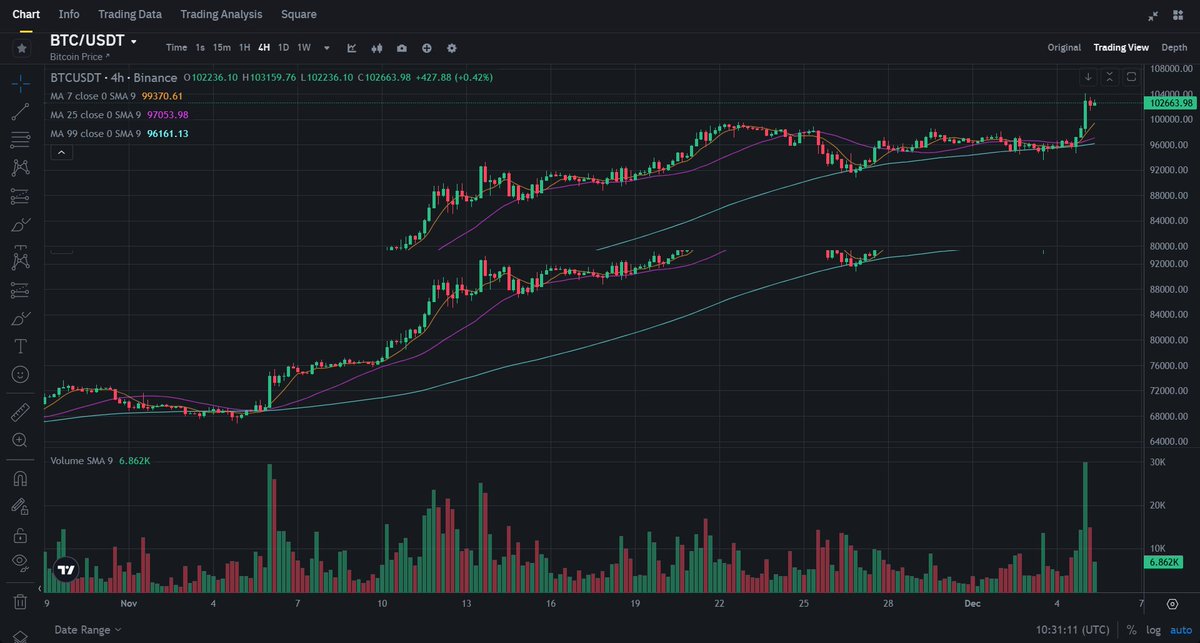The height and width of the screenshot is (643, 1200).
Task: Collapse the pane with chevrons button
Action: pos(1110,76)
